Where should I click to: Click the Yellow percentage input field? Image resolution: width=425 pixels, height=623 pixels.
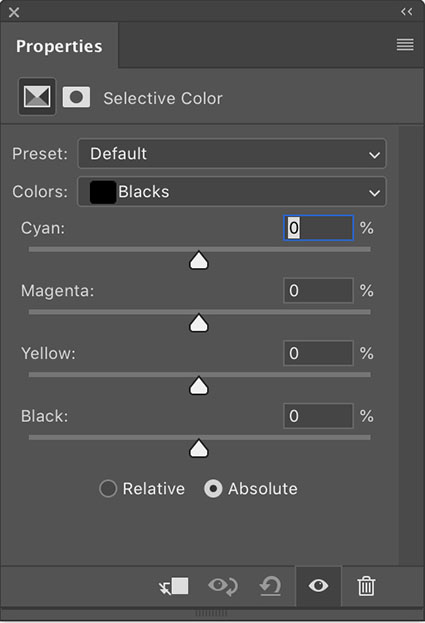coord(318,353)
